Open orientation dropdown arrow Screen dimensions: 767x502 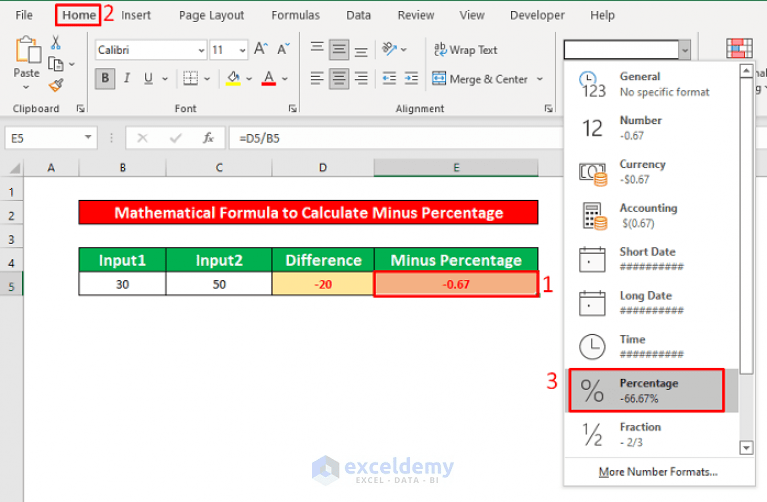[404, 49]
